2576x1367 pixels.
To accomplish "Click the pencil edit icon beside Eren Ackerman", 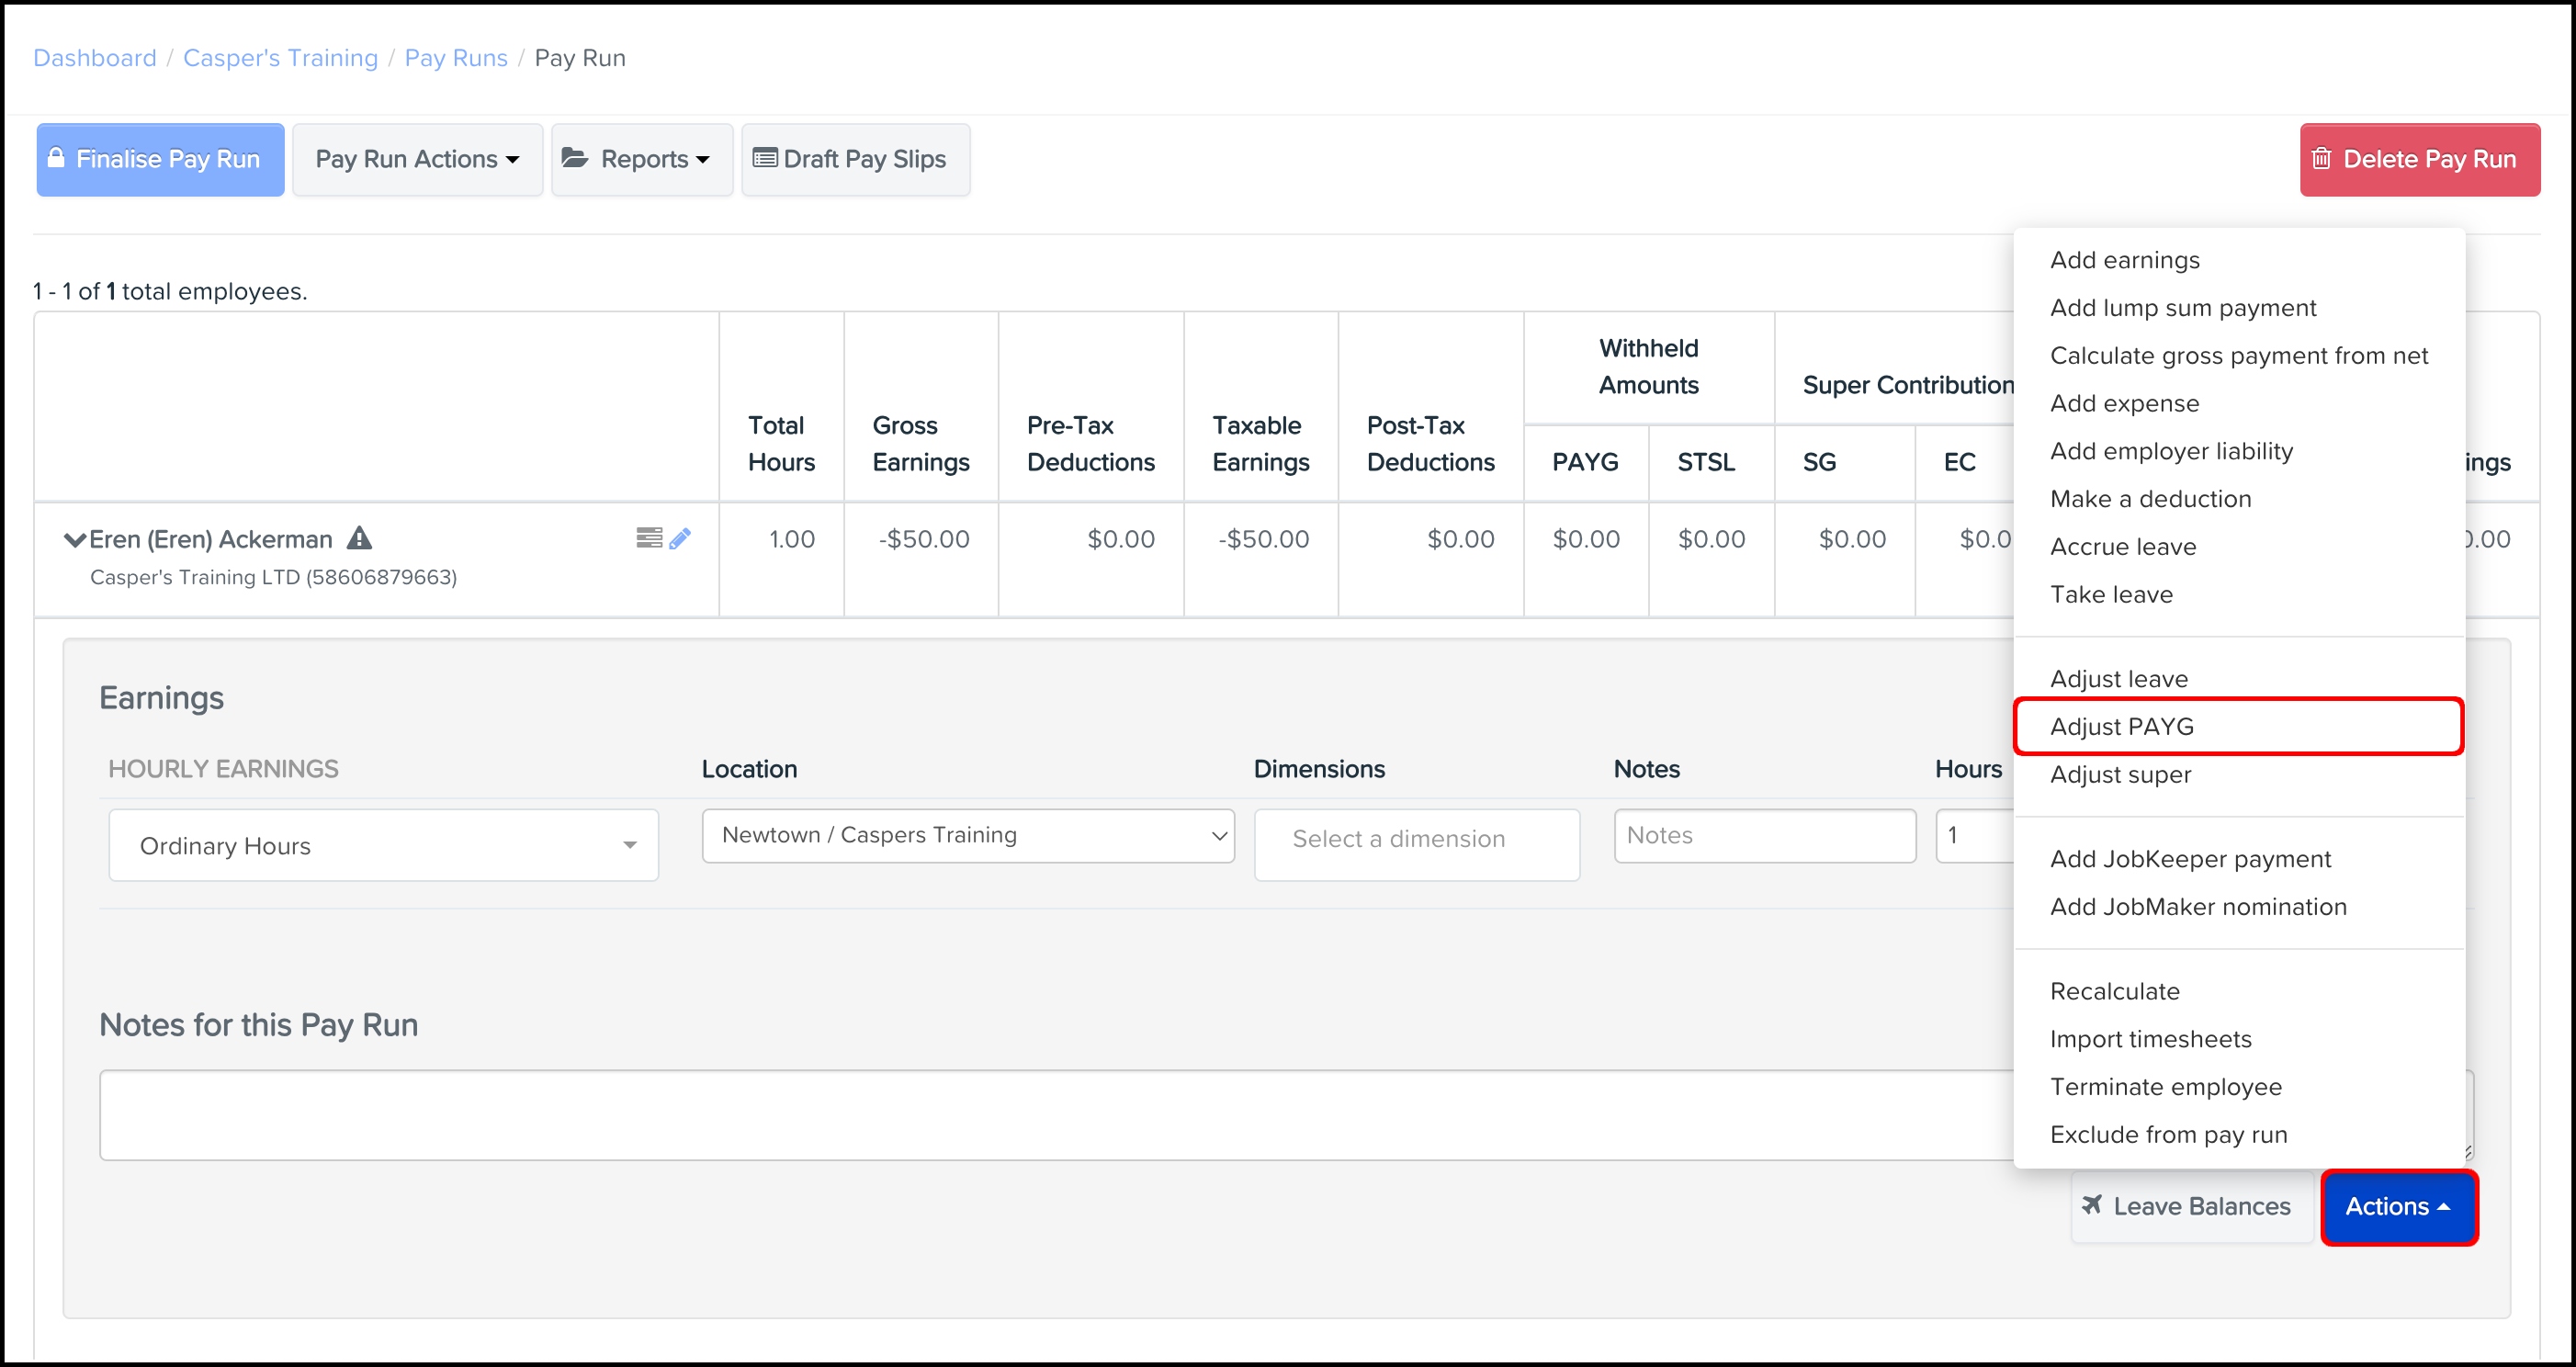I will point(680,539).
